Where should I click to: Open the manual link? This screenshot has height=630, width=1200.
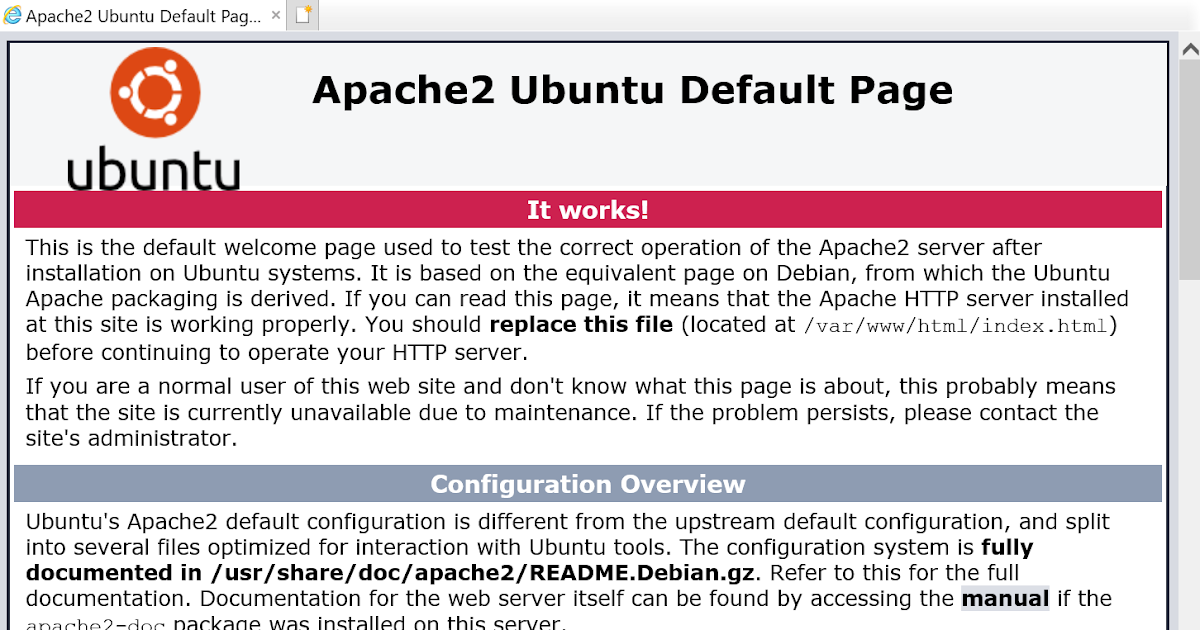click(x=1004, y=598)
